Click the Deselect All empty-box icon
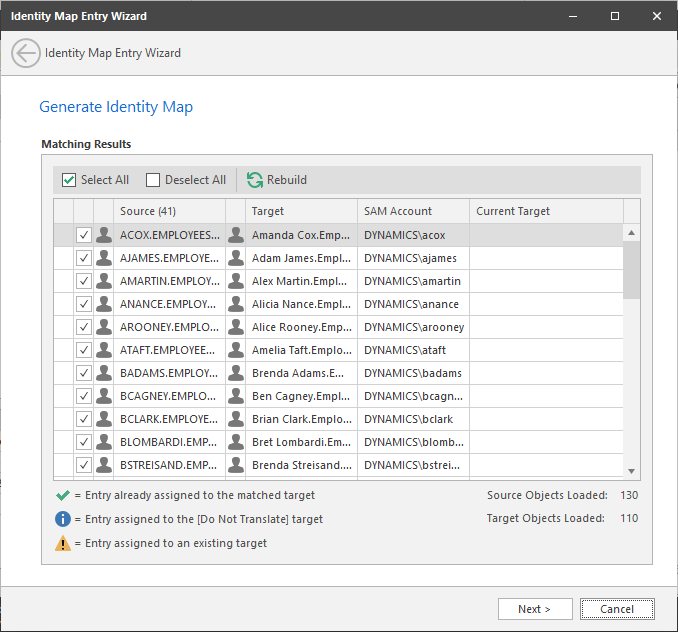The width and height of the screenshot is (678, 632). (x=153, y=180)
